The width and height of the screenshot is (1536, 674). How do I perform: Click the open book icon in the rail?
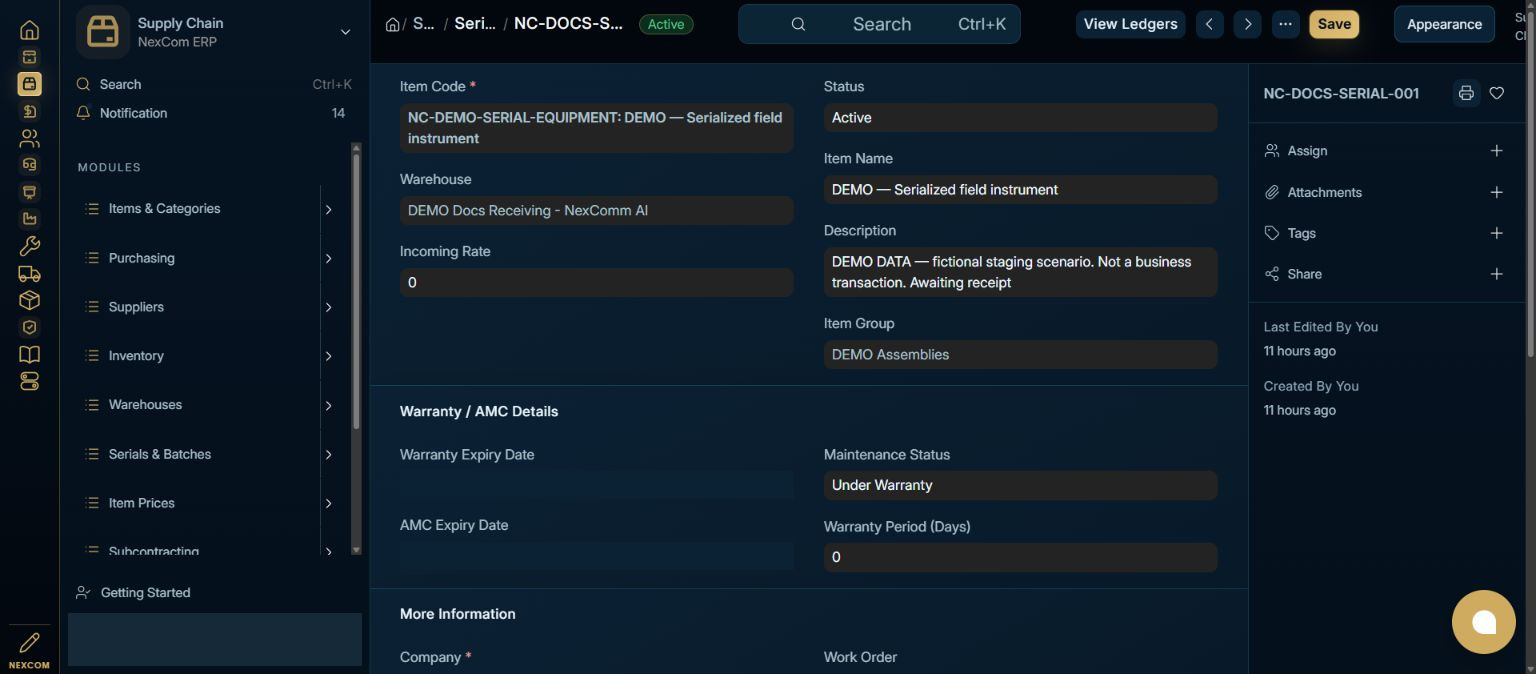point(29,354)
